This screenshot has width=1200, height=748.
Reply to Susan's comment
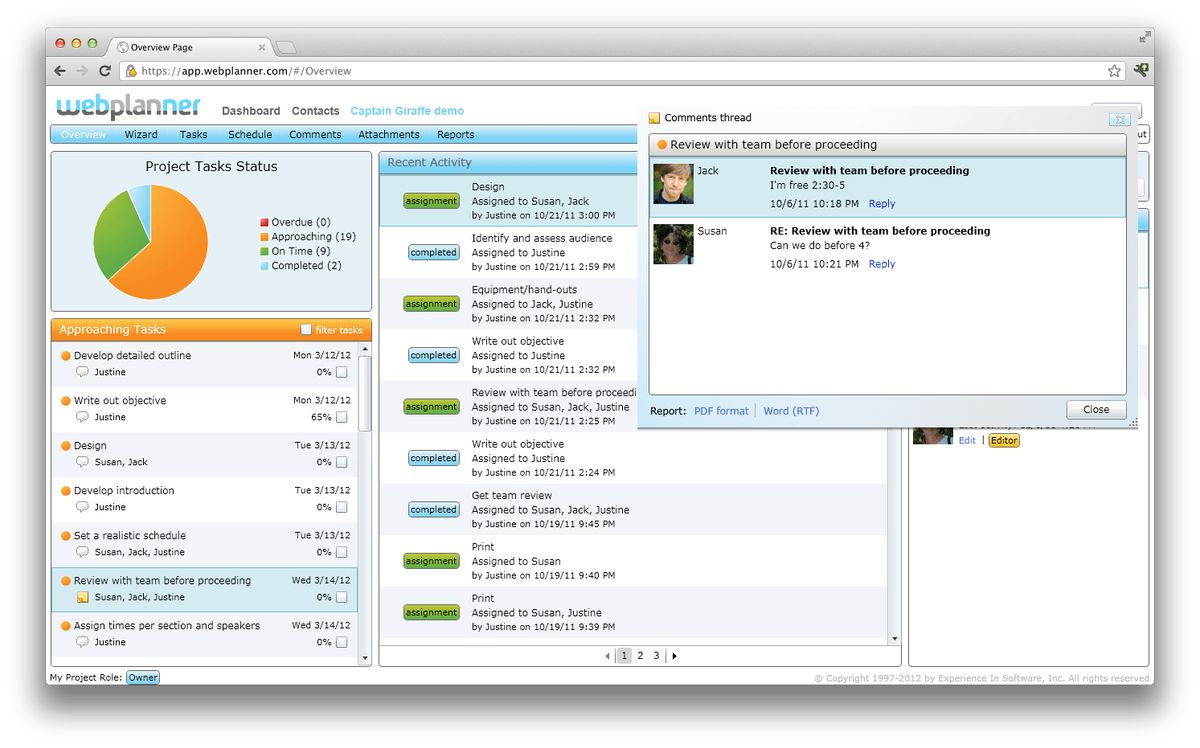[x=881, y=263]
